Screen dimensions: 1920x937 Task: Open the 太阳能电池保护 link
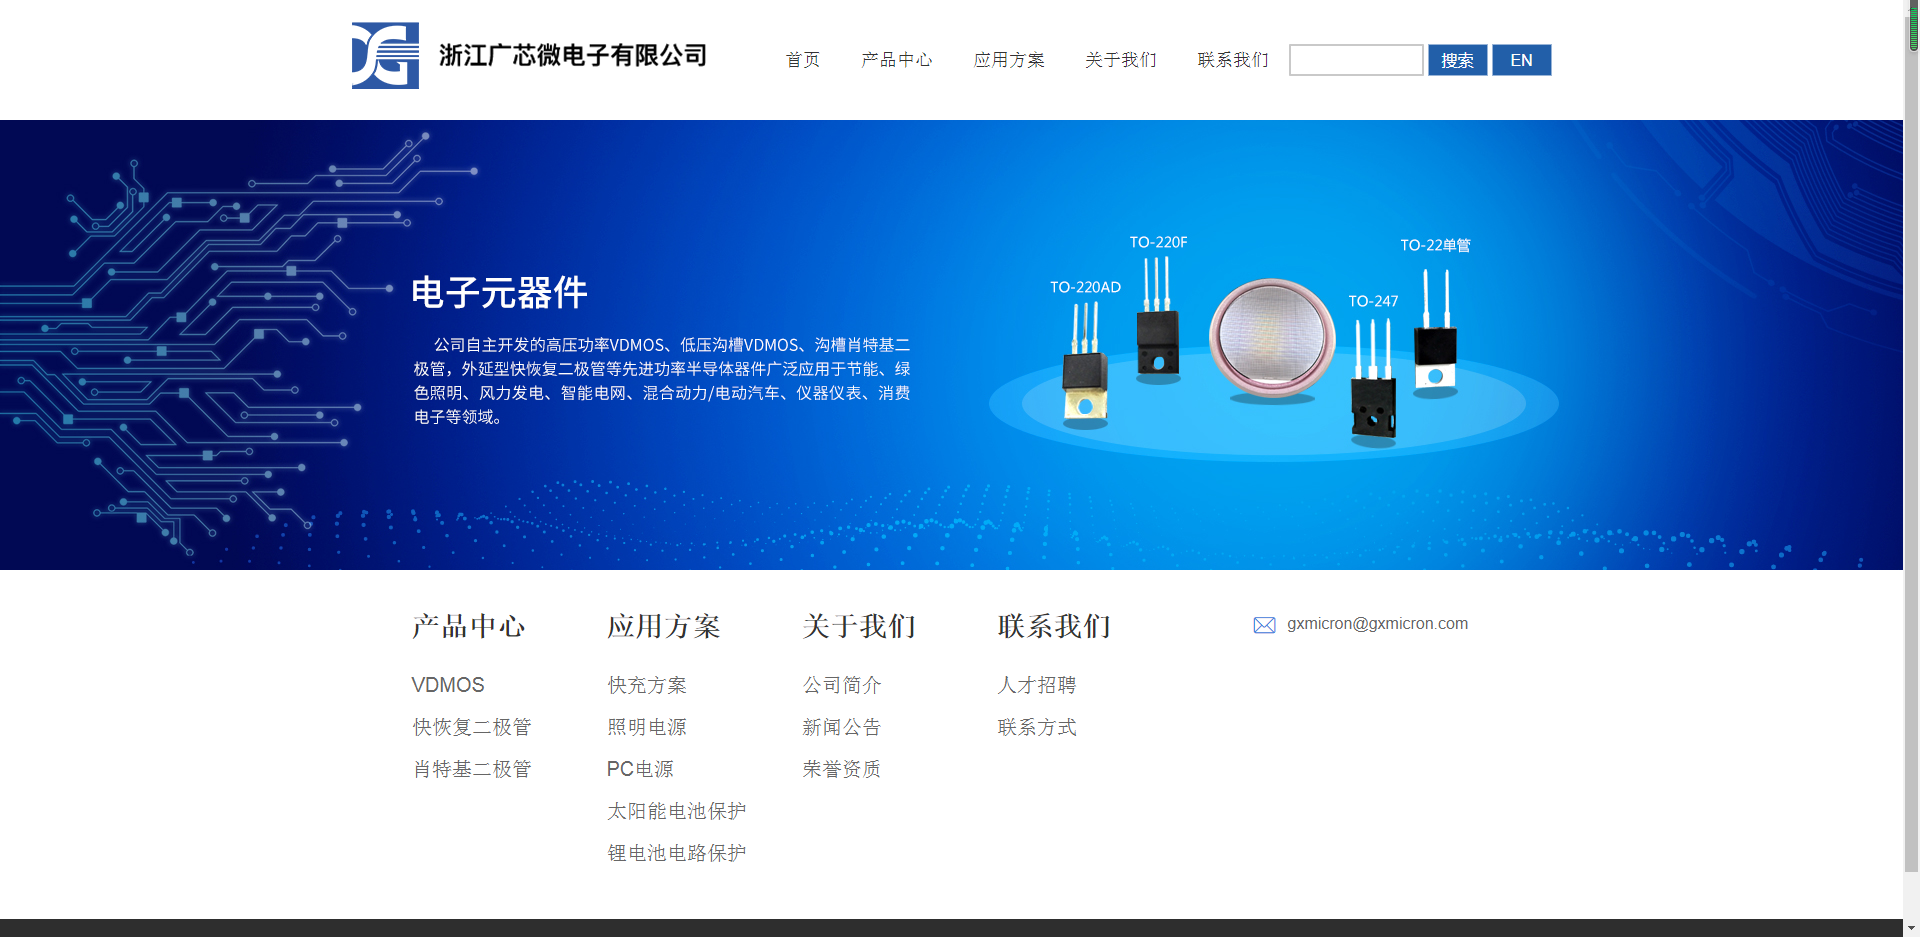677,811
